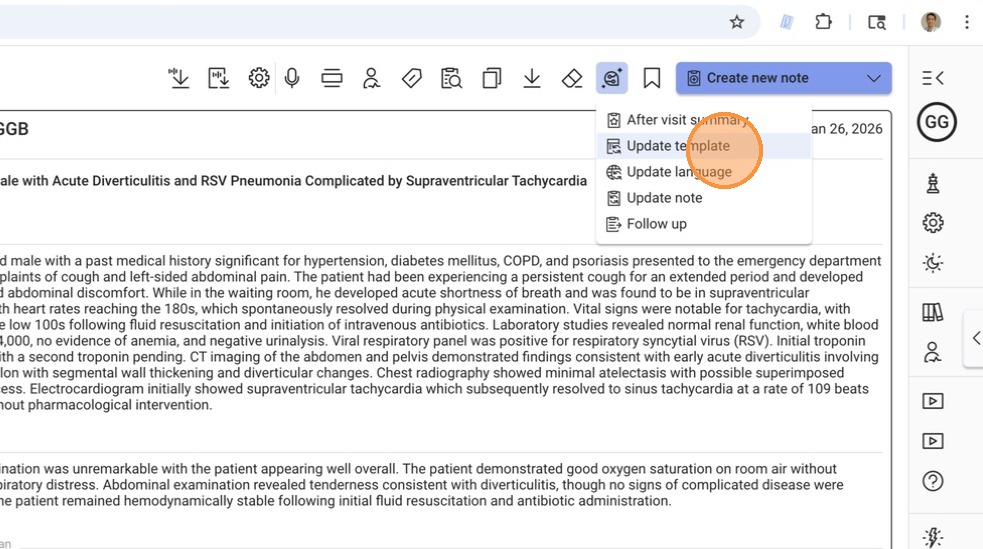Download the note with the arrow icon
The image size is (983, 549).
[x=532, y=78]
